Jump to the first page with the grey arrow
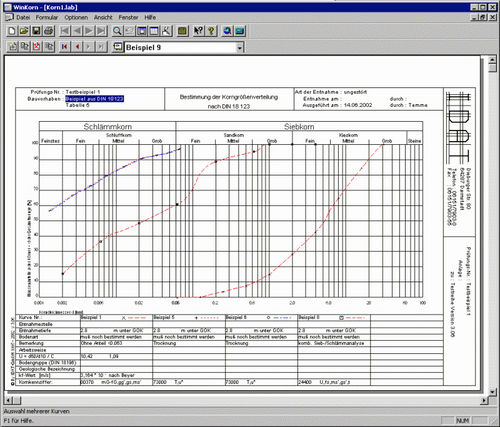Image resolution: width=500 pixels, height=427 pixels. pos(65,31)
